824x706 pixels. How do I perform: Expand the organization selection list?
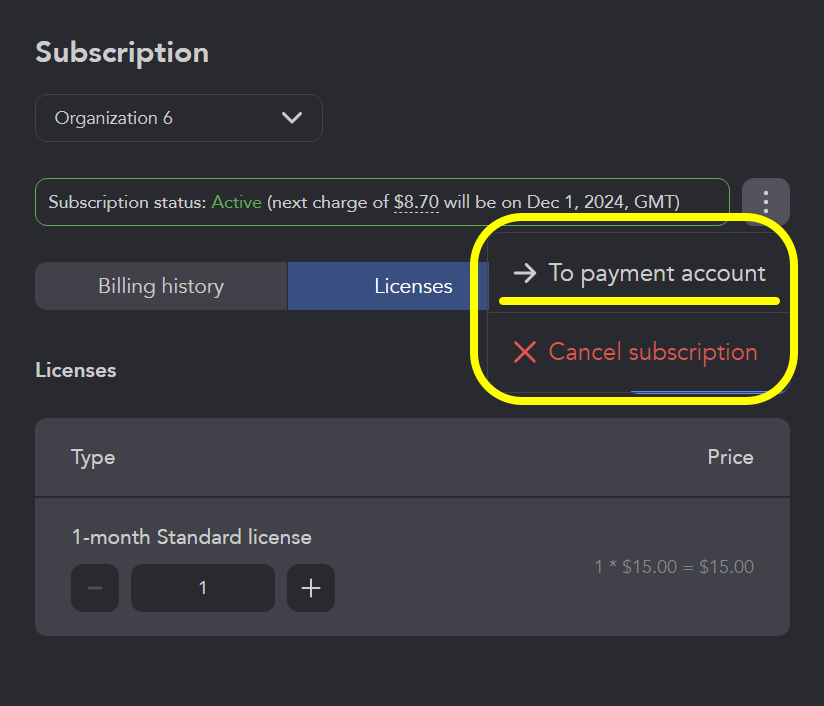[179, 117]
